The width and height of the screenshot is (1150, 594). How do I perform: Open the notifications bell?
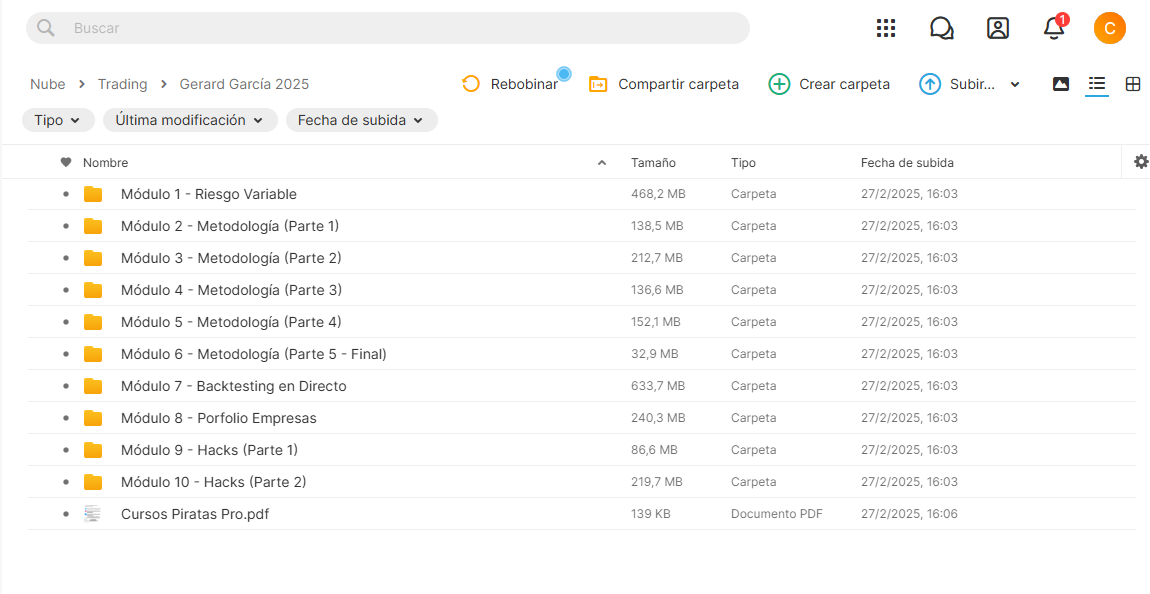[1054, 28]
